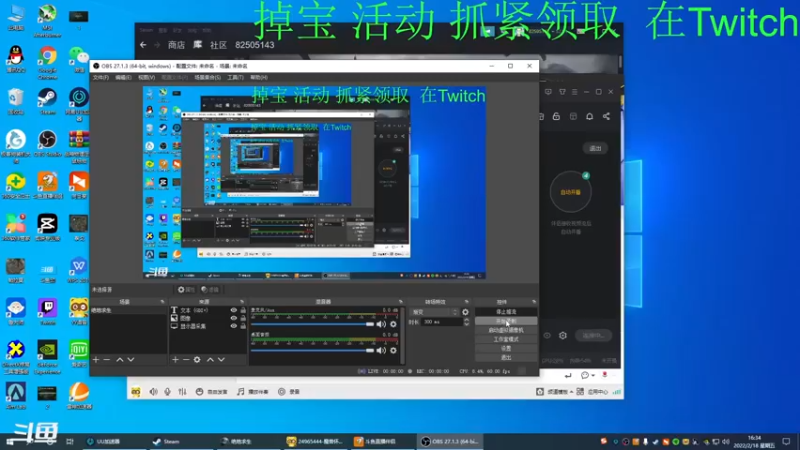Toggle visibility of the 显示器采集 source
Viewport: 800px width, 450px height.
coord(234,326)
